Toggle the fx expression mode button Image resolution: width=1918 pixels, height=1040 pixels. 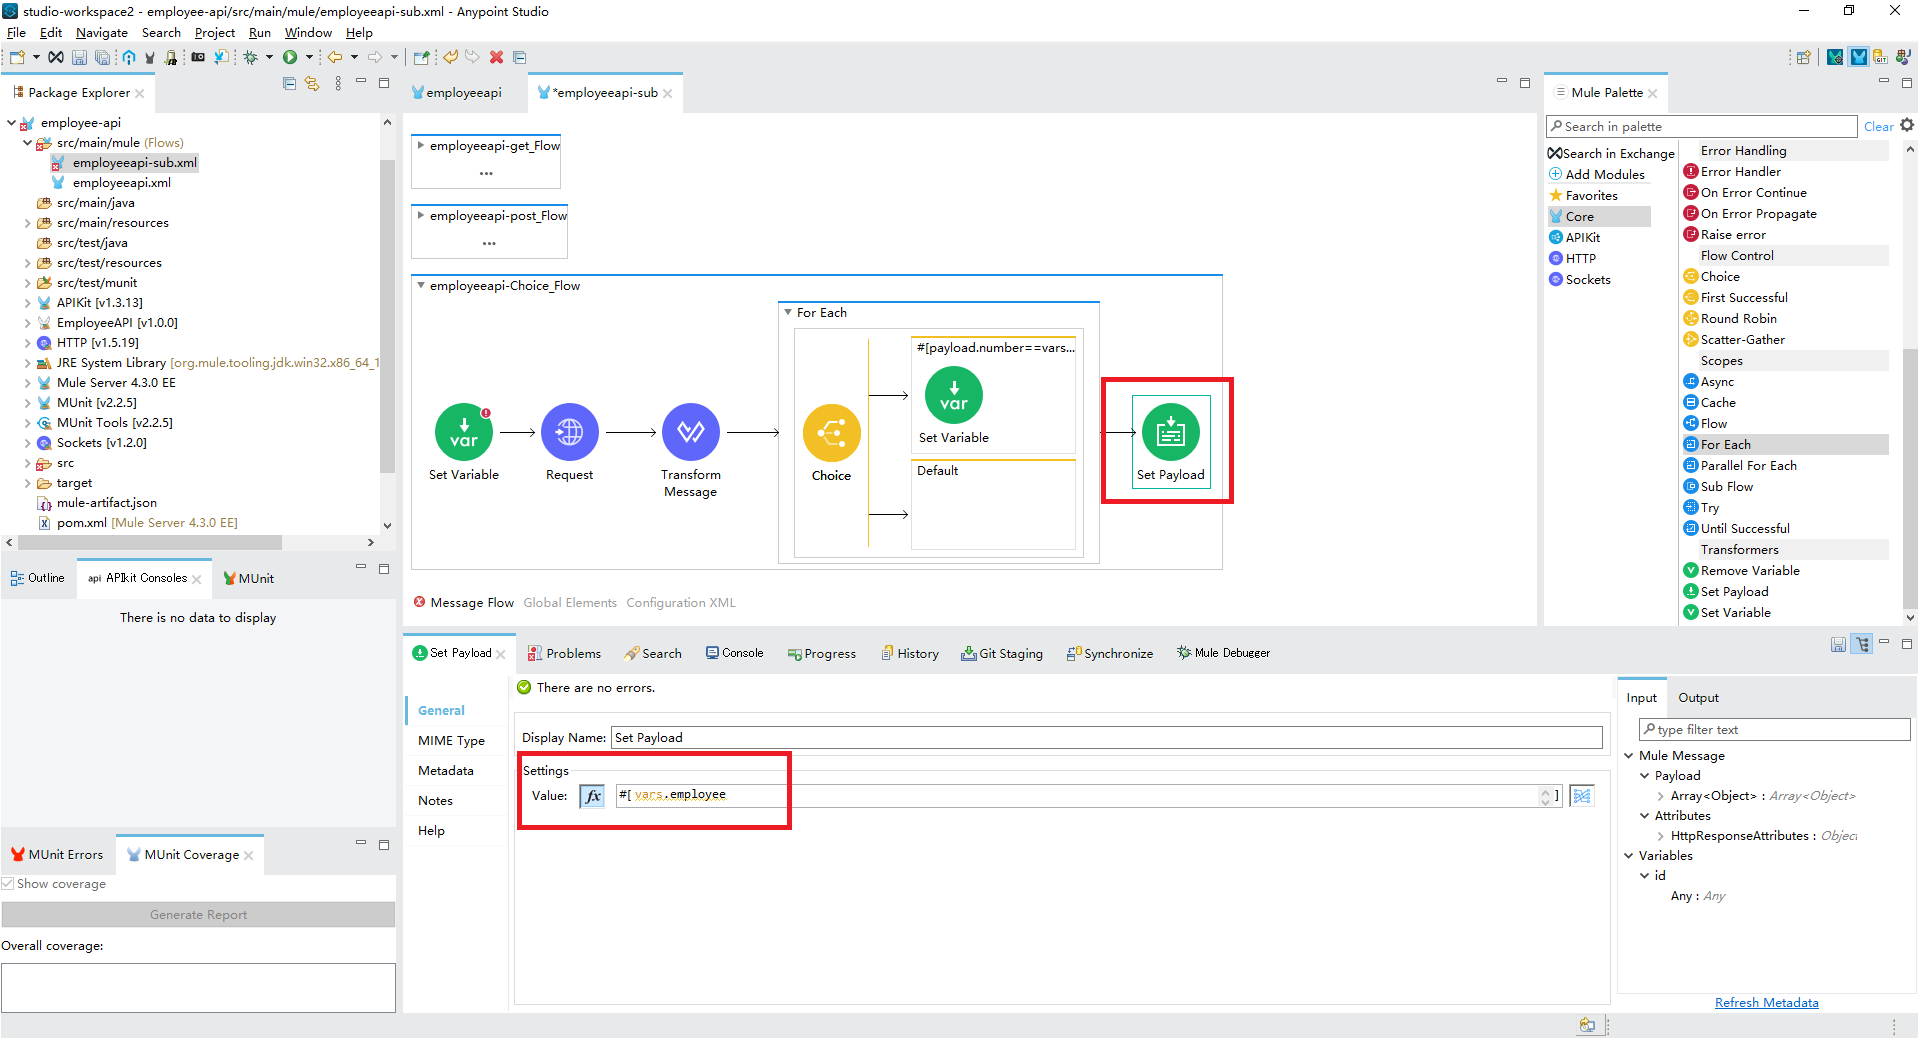click(592, 796)
